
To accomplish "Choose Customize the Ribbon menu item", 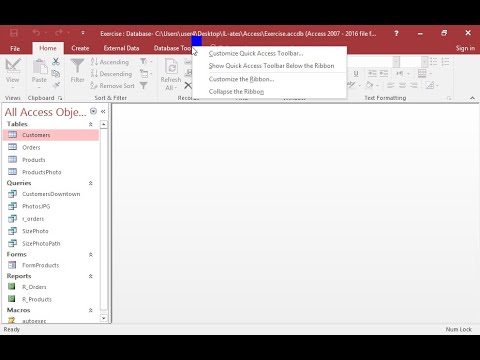I will (241, 79).
